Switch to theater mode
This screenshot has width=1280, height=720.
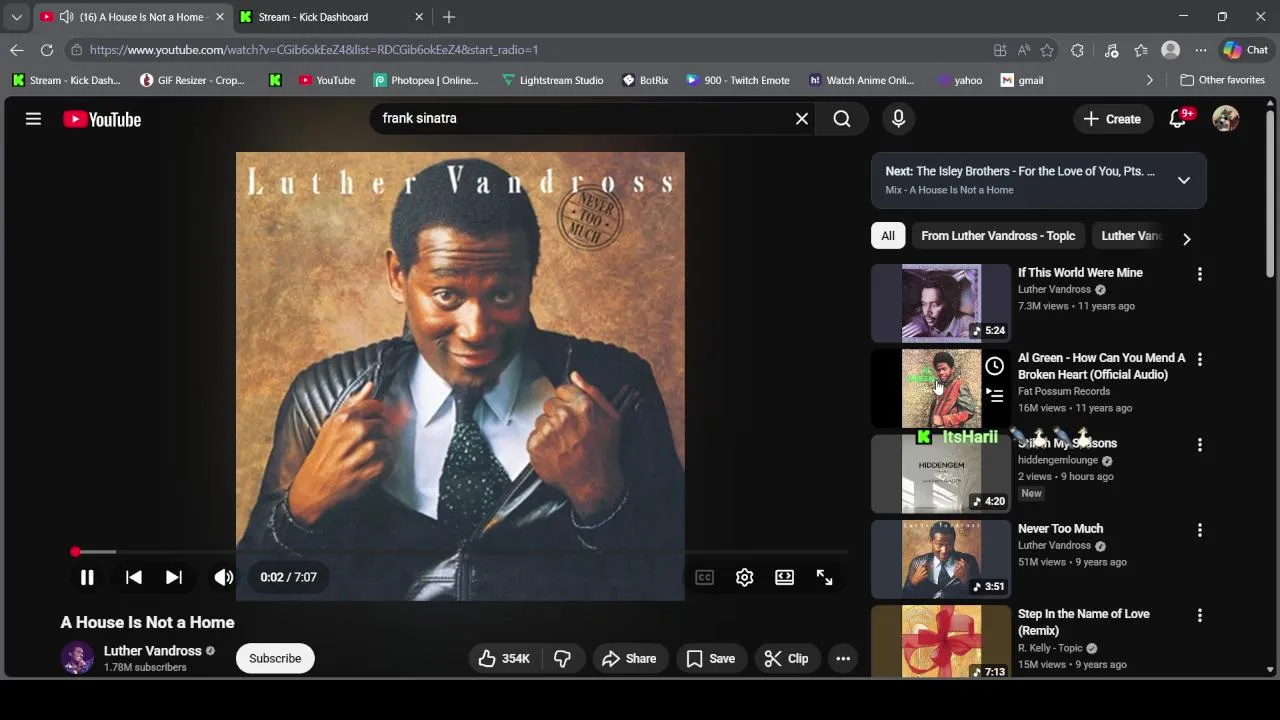pyautogui.click(x=784, y=577)
